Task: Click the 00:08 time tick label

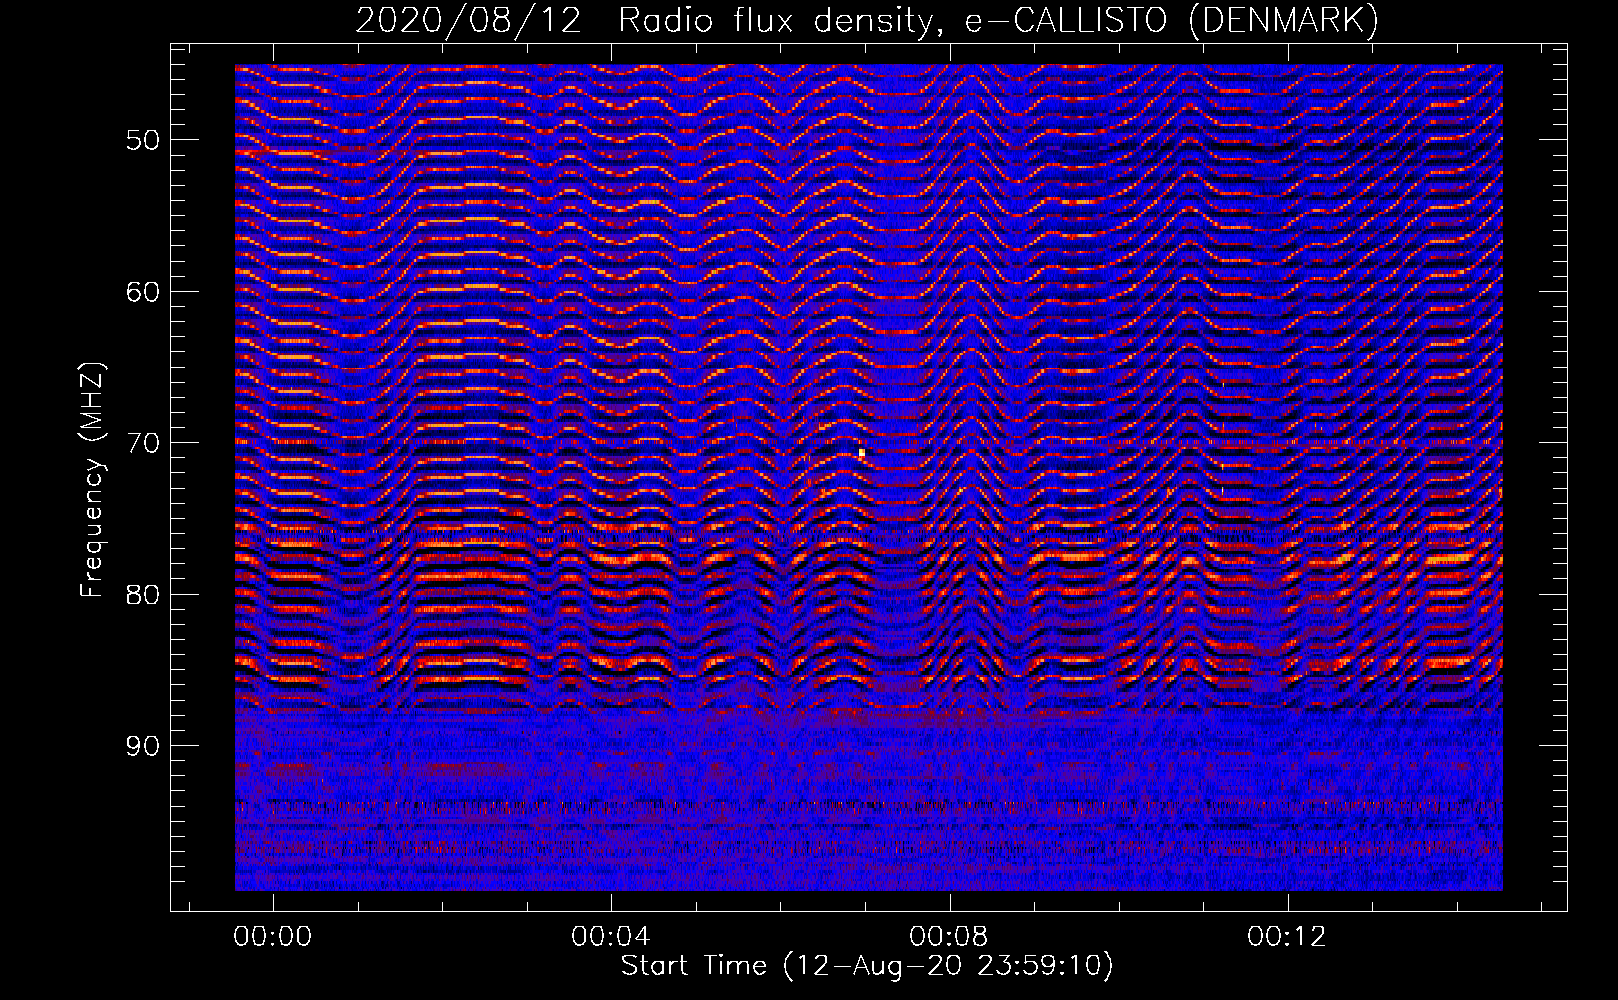Action: click(x=949, y=937)
